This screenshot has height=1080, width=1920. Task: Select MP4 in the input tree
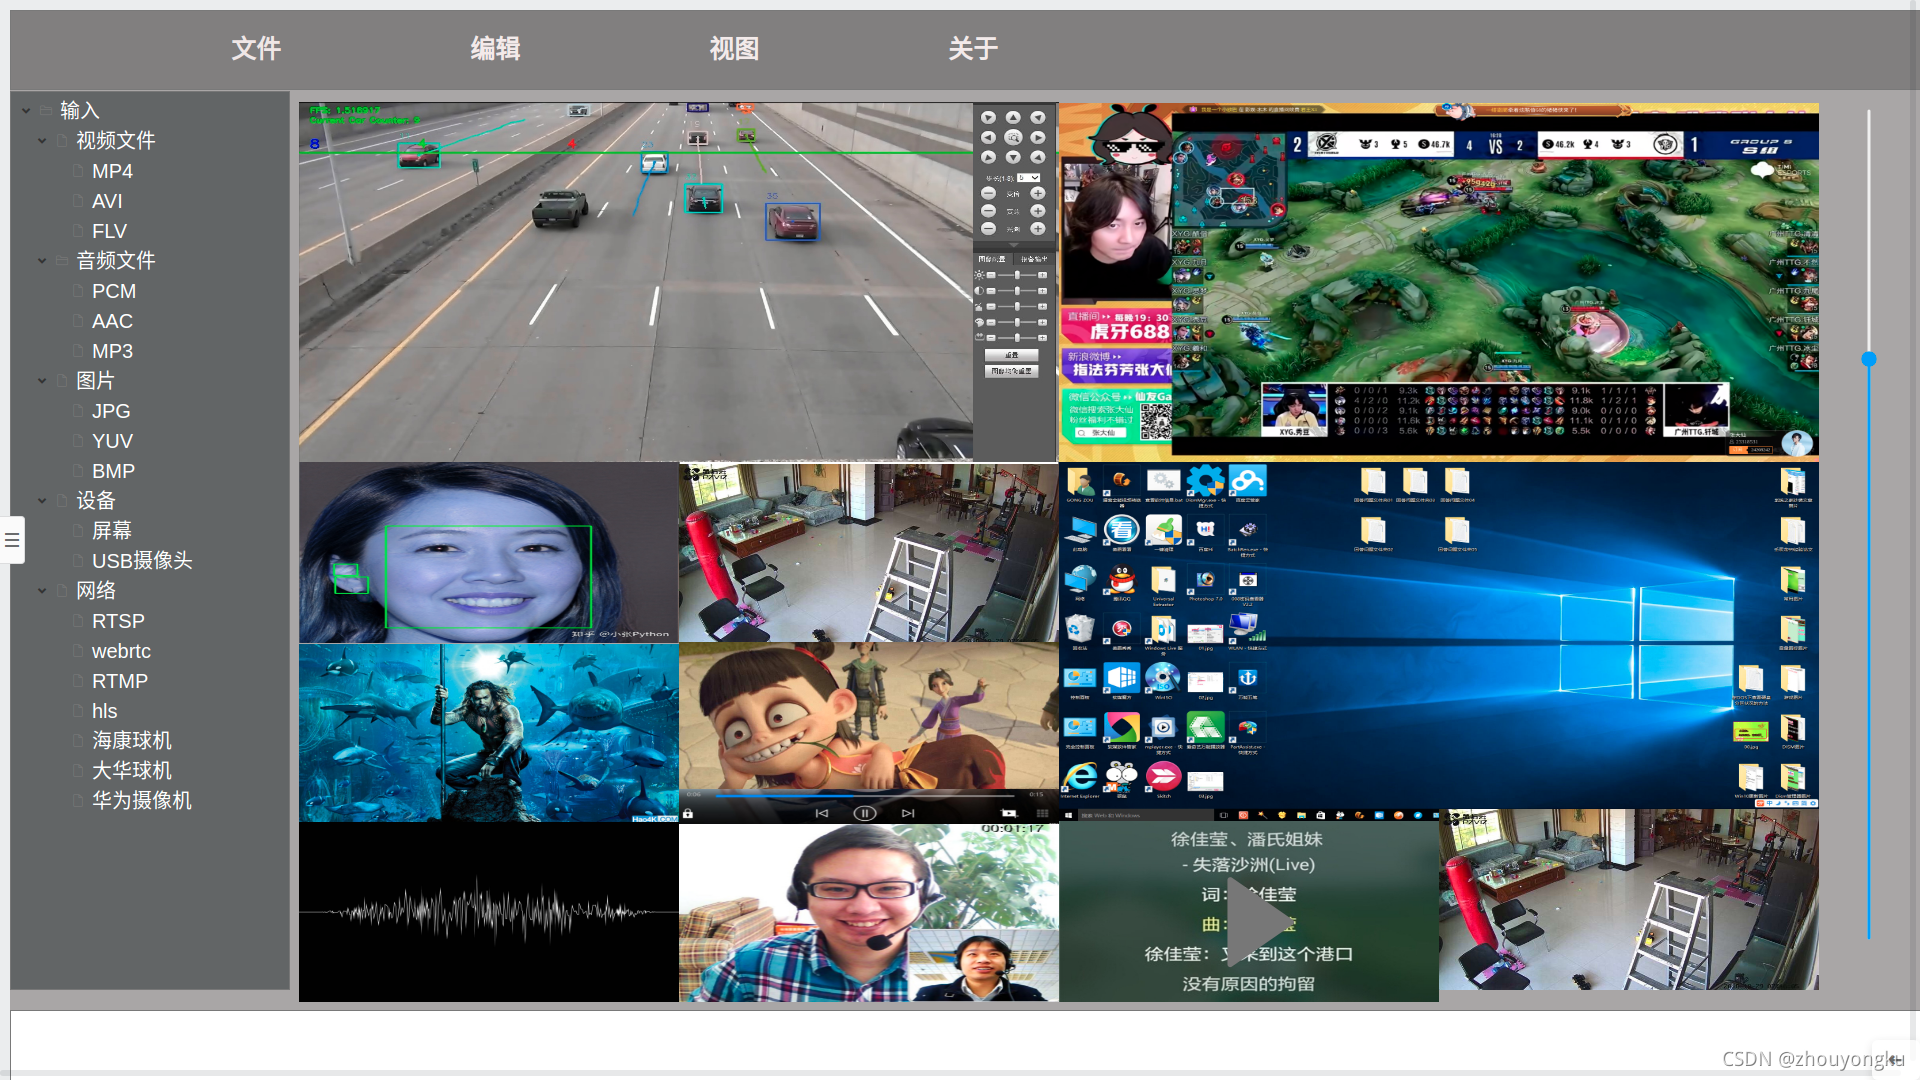(x=112, y=171)
